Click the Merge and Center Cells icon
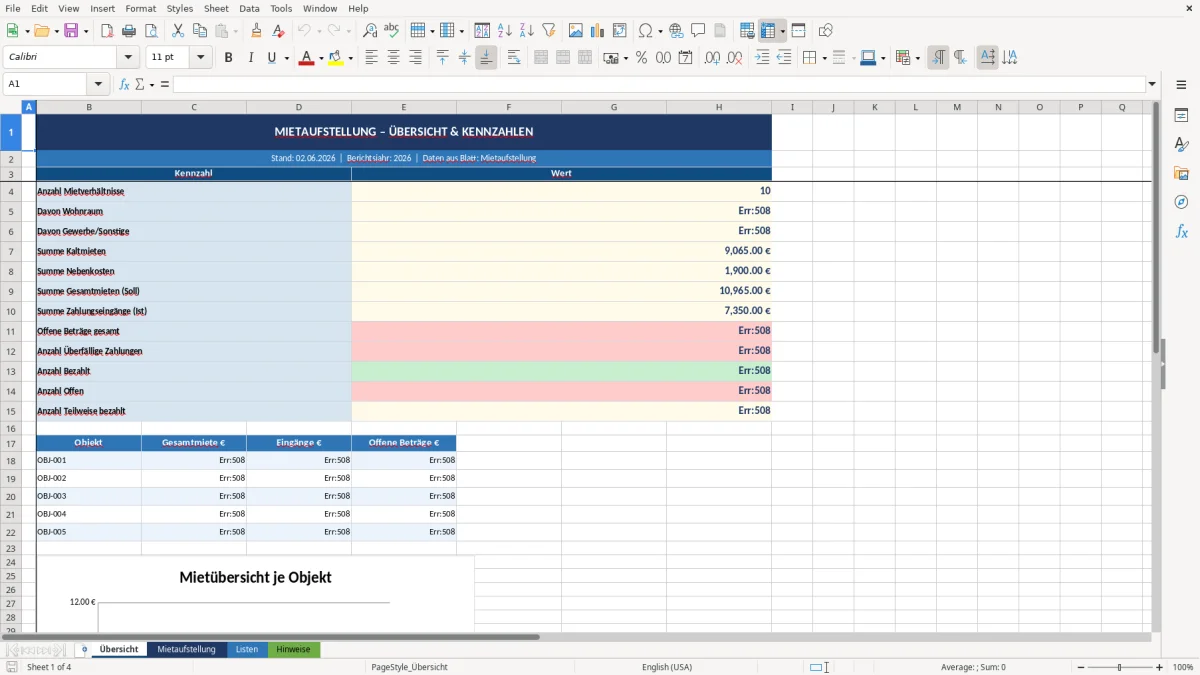This screenshot has height=675, width=1200. (541, 58)
